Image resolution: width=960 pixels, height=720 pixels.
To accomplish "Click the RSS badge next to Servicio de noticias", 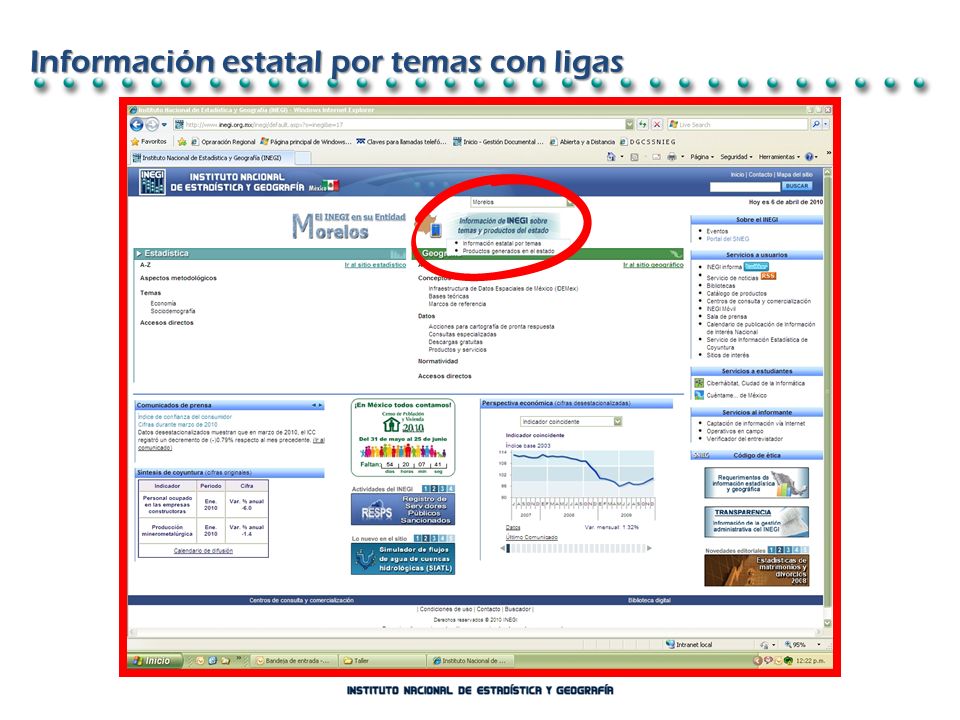I will click(768, 276).
